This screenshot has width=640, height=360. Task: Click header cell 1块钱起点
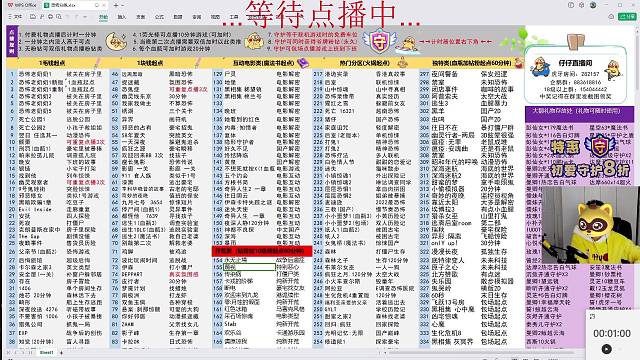pyautogui.click(x=151, y=63)
